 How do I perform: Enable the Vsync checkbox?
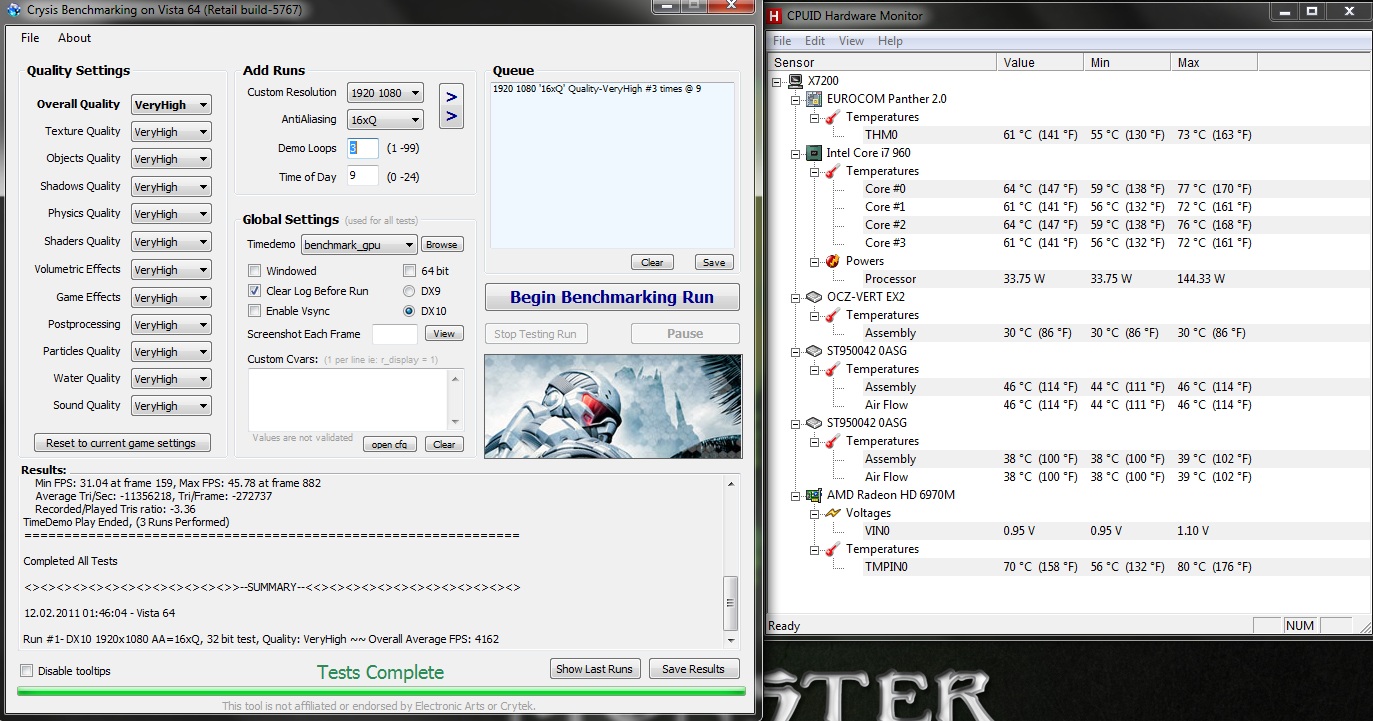(255, 312)
